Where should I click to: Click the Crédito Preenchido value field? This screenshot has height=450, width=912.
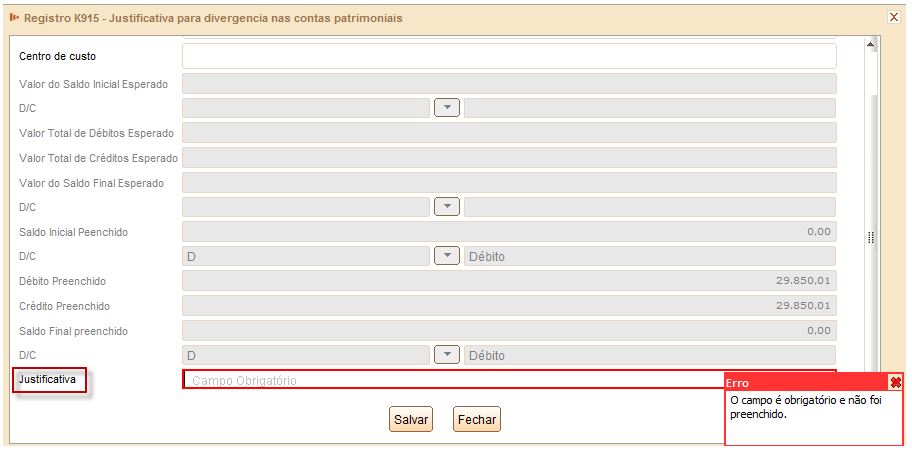(x=509, y=306)
